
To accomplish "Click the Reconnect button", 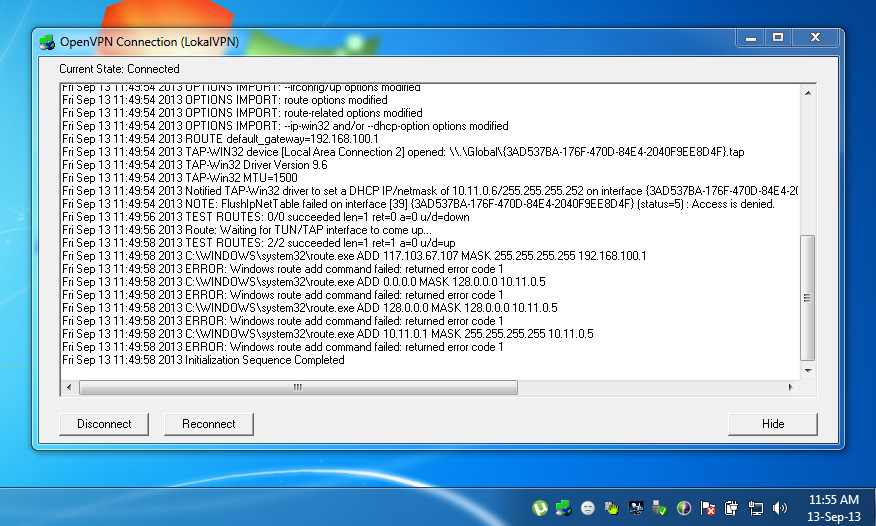I will 208,424.
